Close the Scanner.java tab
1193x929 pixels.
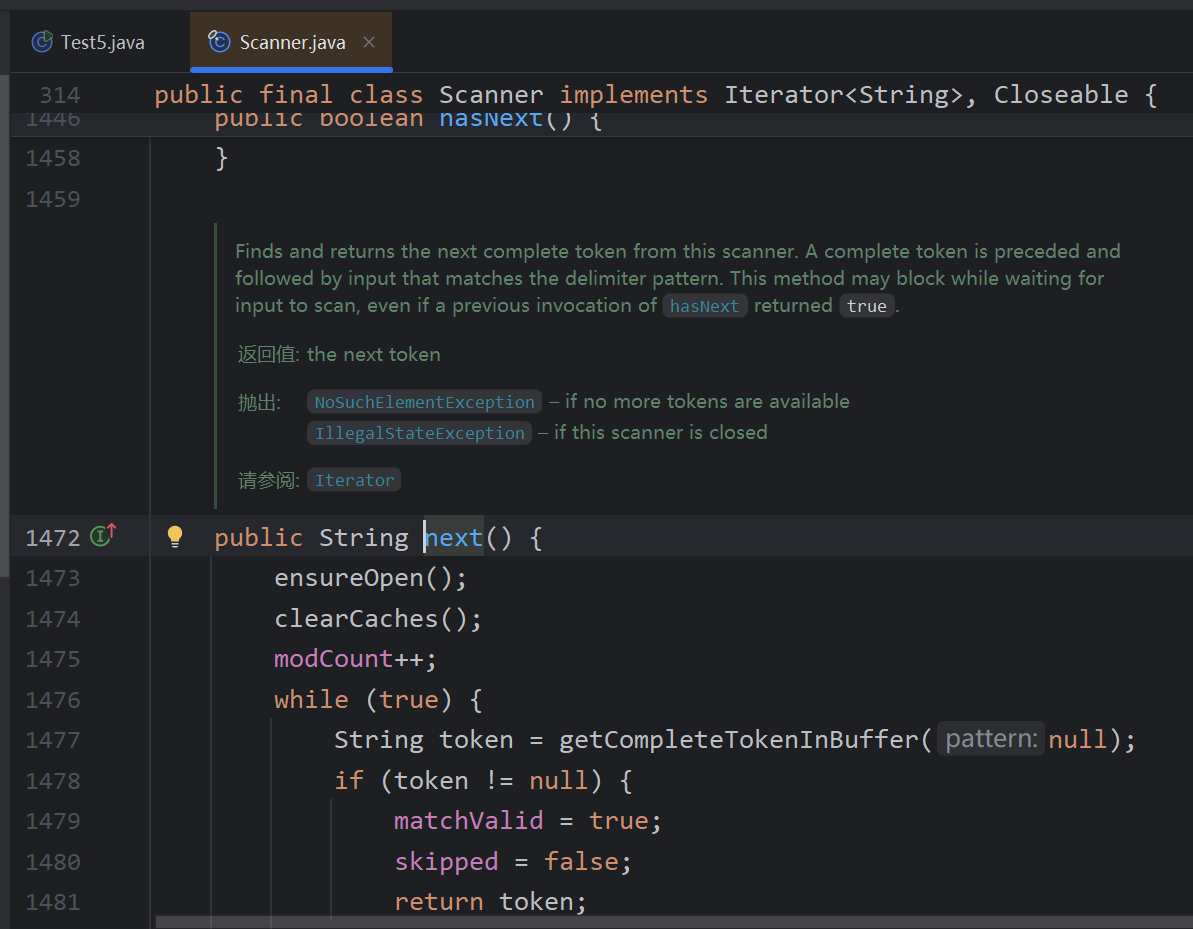(x=369, y=42)
